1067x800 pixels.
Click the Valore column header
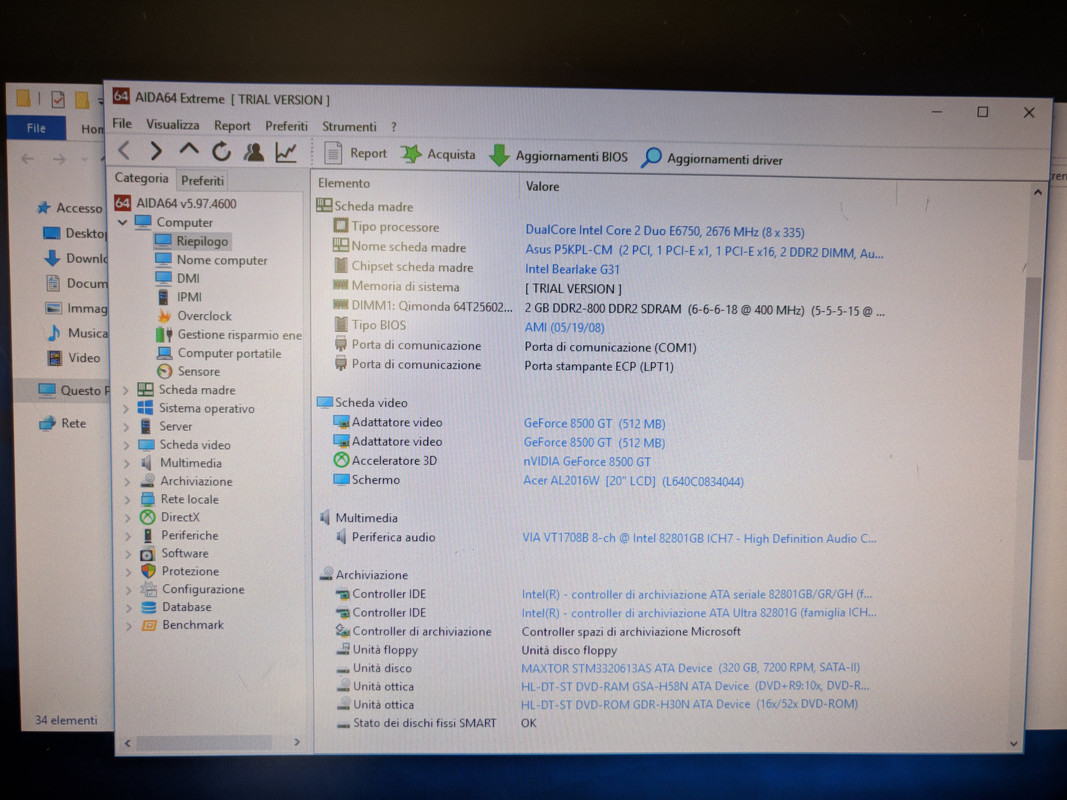542,186
